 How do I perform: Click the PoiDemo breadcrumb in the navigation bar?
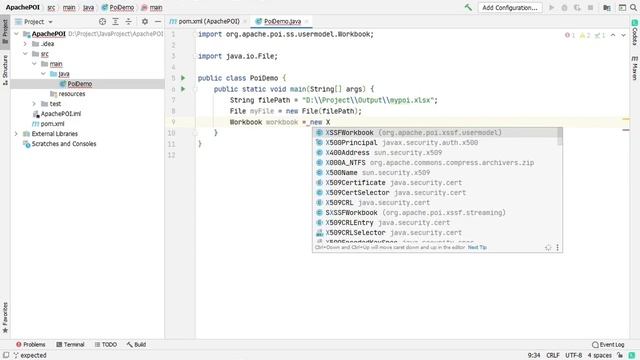[x=118, y=7]
